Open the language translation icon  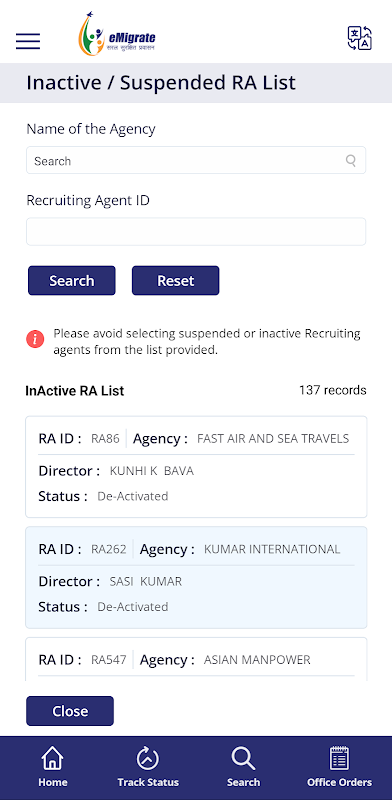click(x=359, y=39)
